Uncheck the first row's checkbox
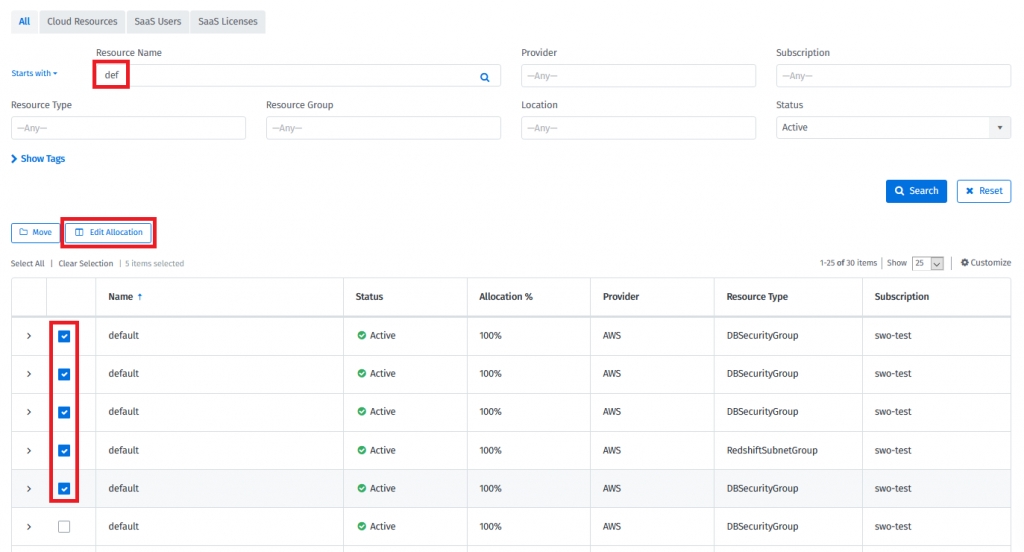This screenshot has height=552, width=1024. (64, 336)
